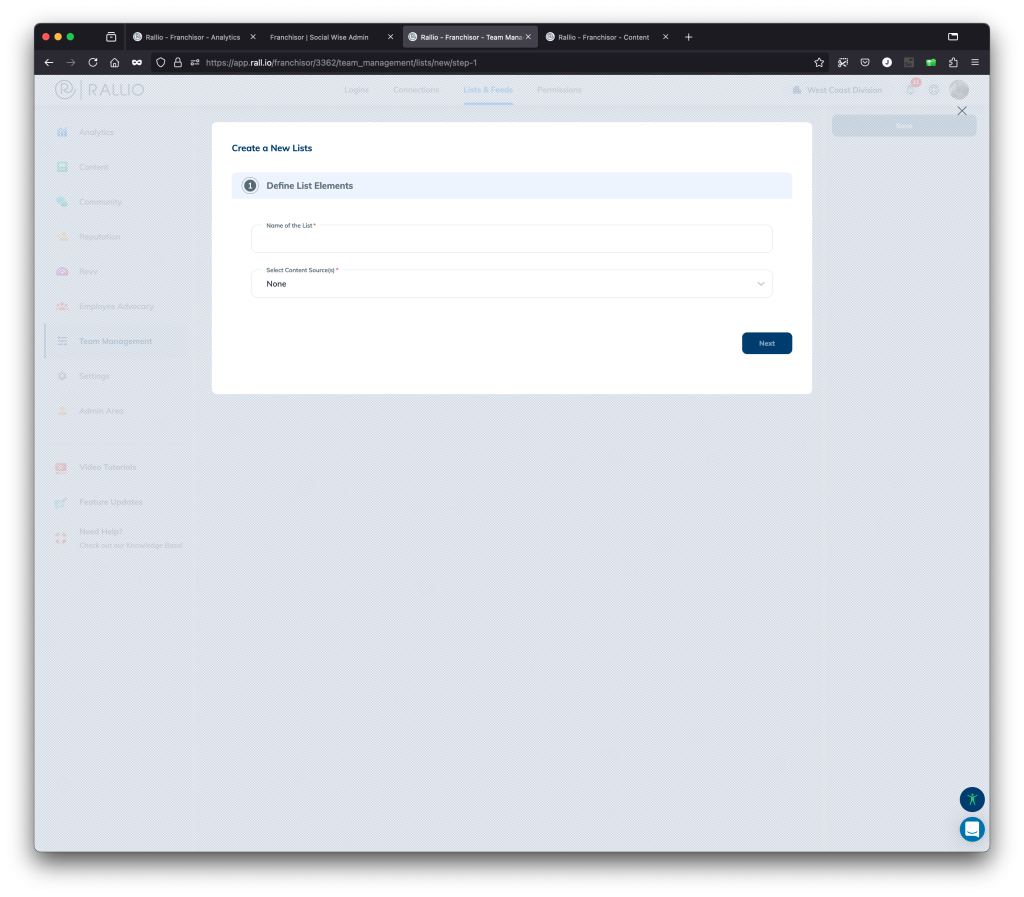This screenshot has width=1024, height=897.
Task: Open the Firefox hamburger menu
Action: (x=975, y=62)
